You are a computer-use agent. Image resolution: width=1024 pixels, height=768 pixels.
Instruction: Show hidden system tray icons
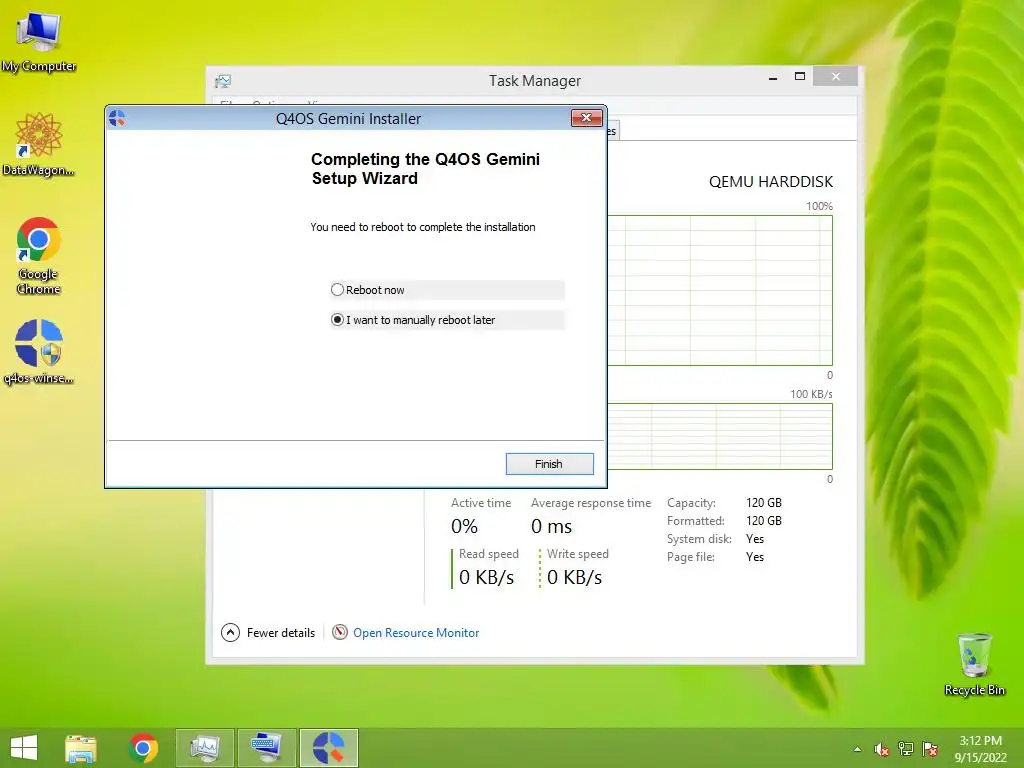(857, 749)
